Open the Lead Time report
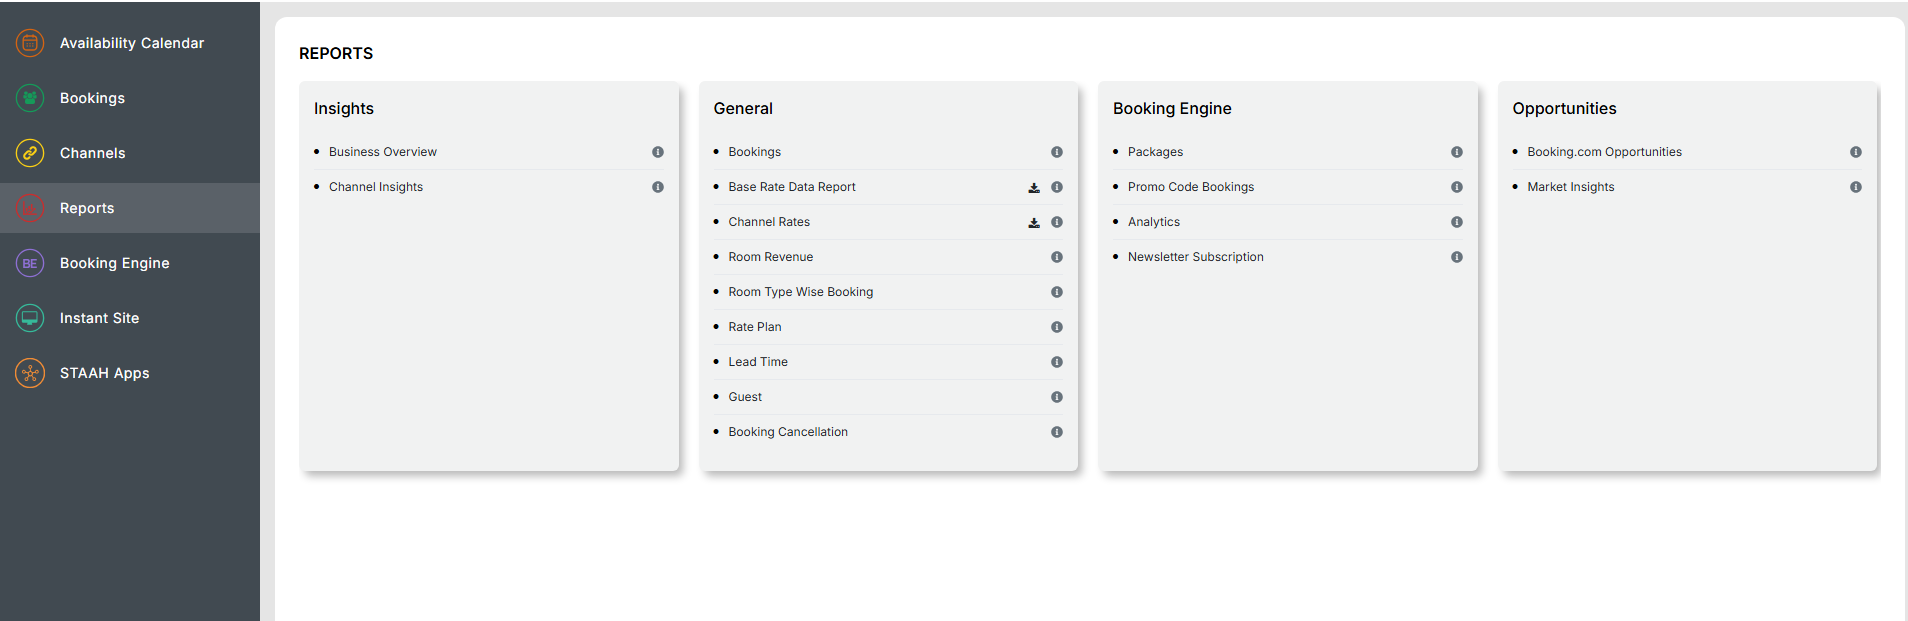The image size is (1908, 621). [758, 362]
